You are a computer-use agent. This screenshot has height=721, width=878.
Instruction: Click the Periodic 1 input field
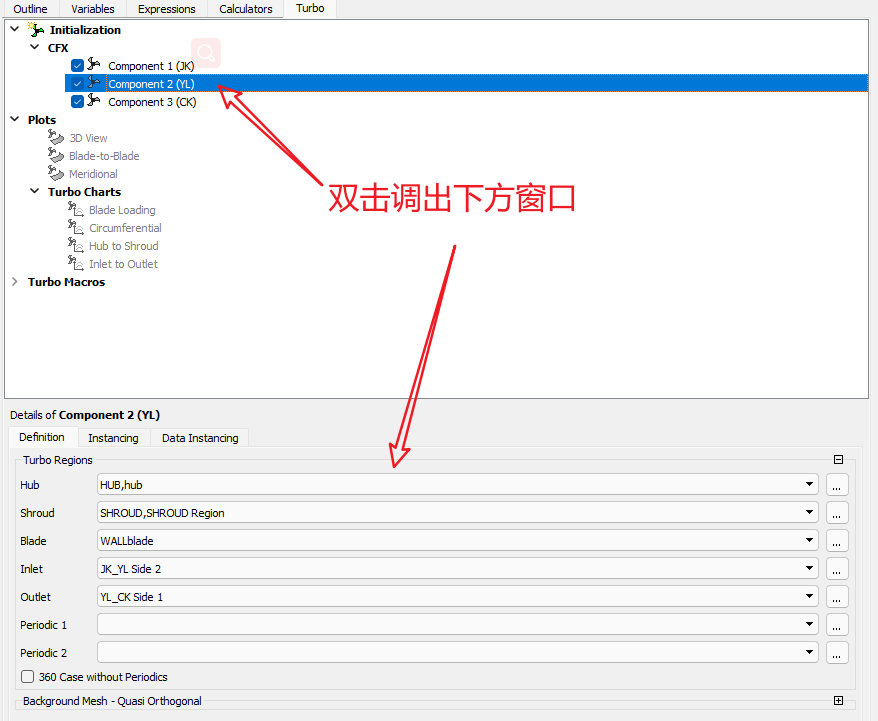point(450,625)
